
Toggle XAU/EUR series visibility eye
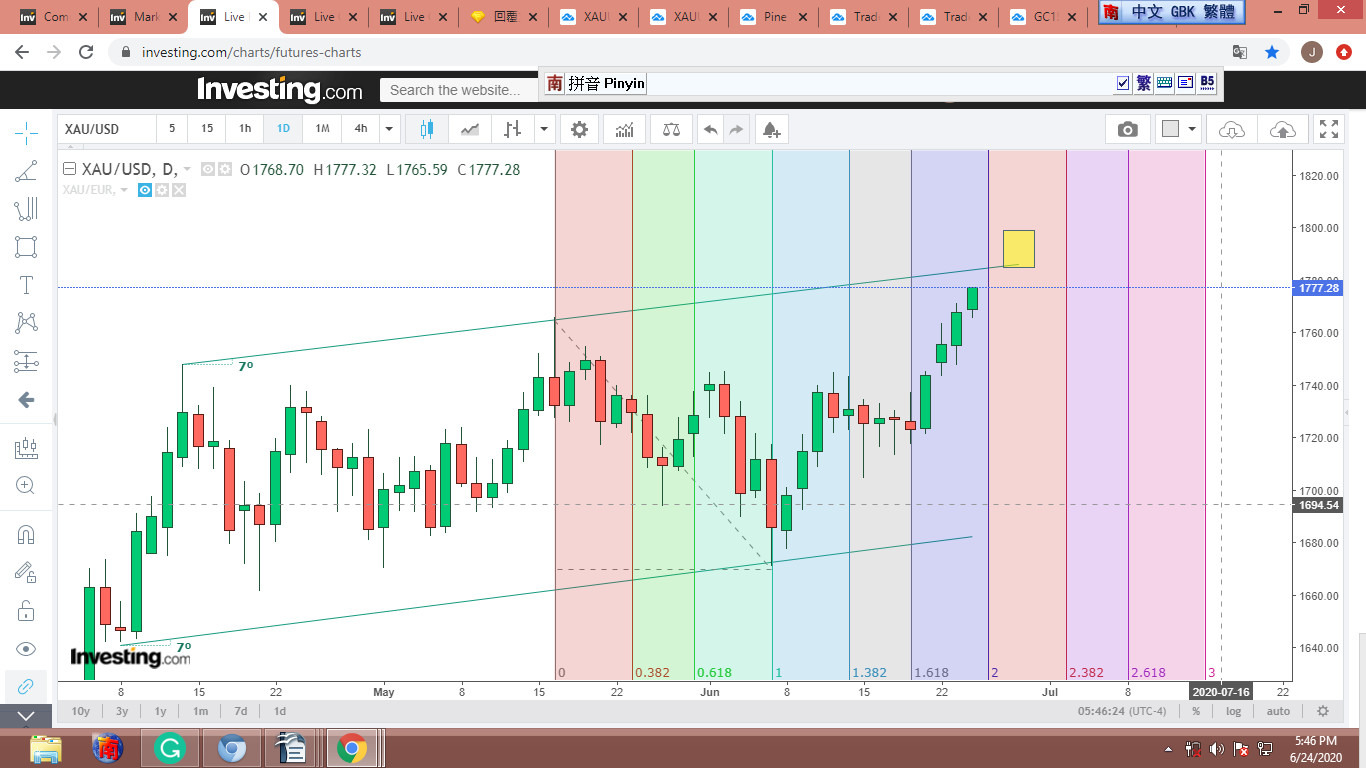coord(145,190)
